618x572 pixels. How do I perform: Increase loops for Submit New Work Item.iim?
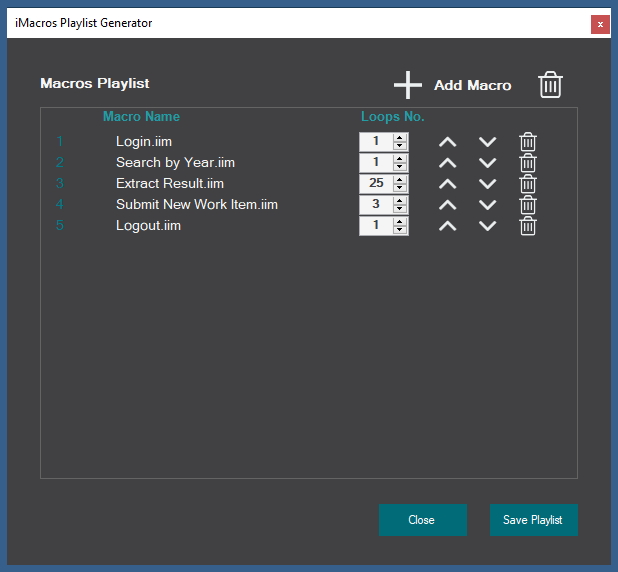click(400, 201)
